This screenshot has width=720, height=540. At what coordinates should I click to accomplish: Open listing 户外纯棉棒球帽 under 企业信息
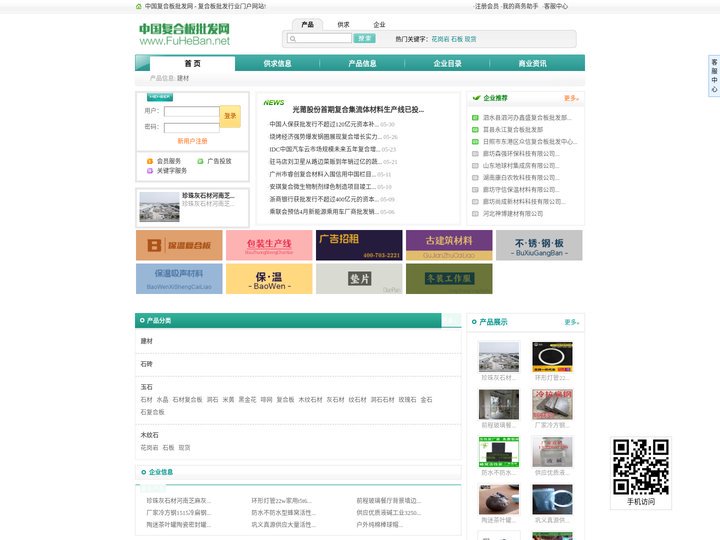tap(380, 524)
